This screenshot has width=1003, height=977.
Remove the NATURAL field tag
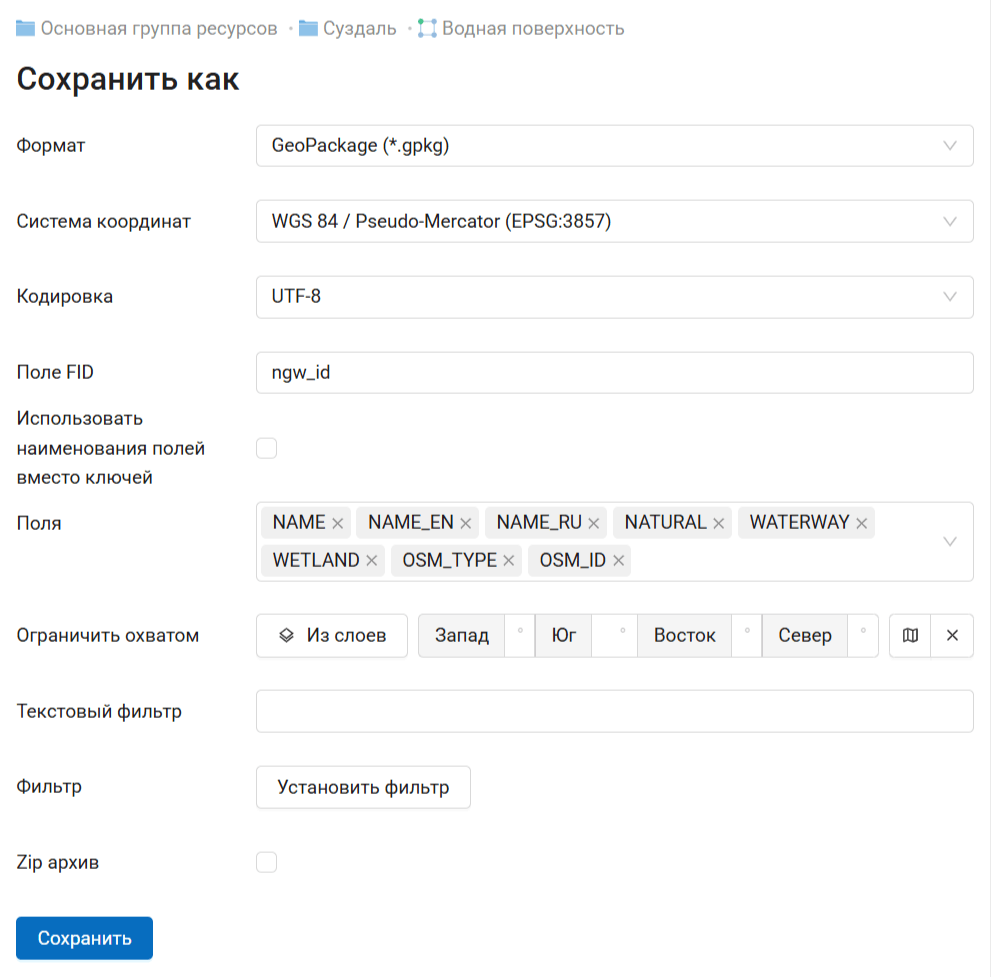(718, 523)
